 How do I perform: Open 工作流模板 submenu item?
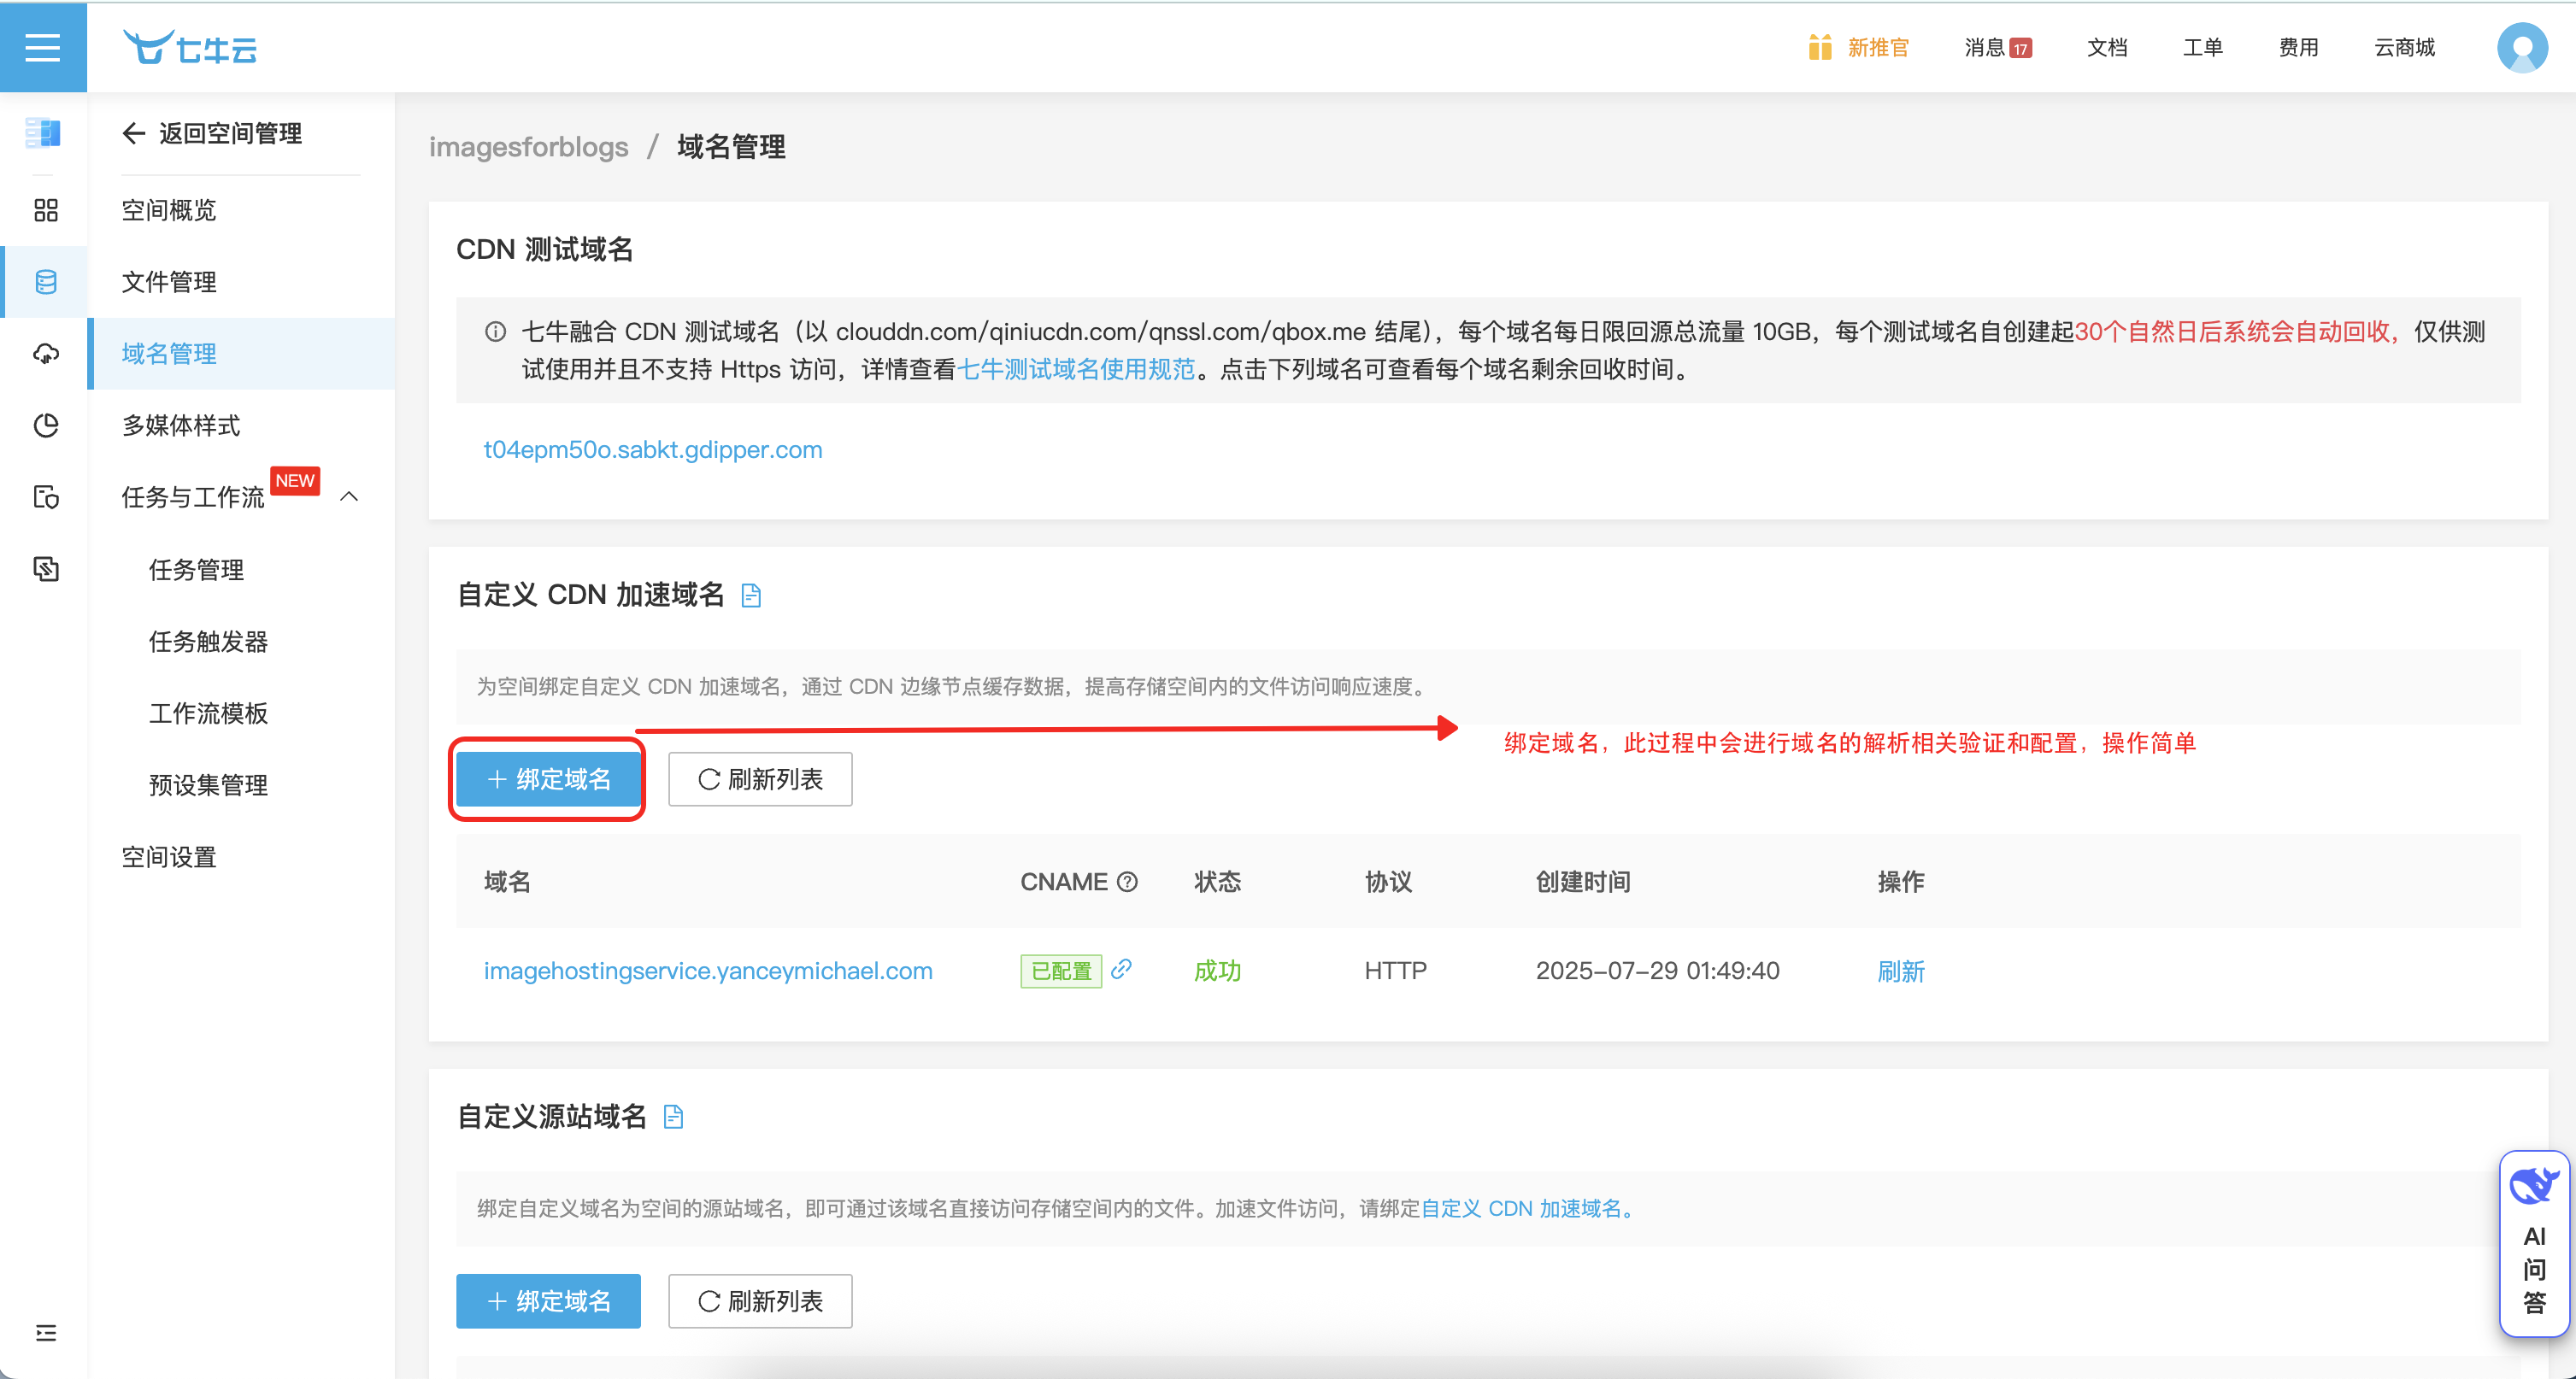[208, 713]
